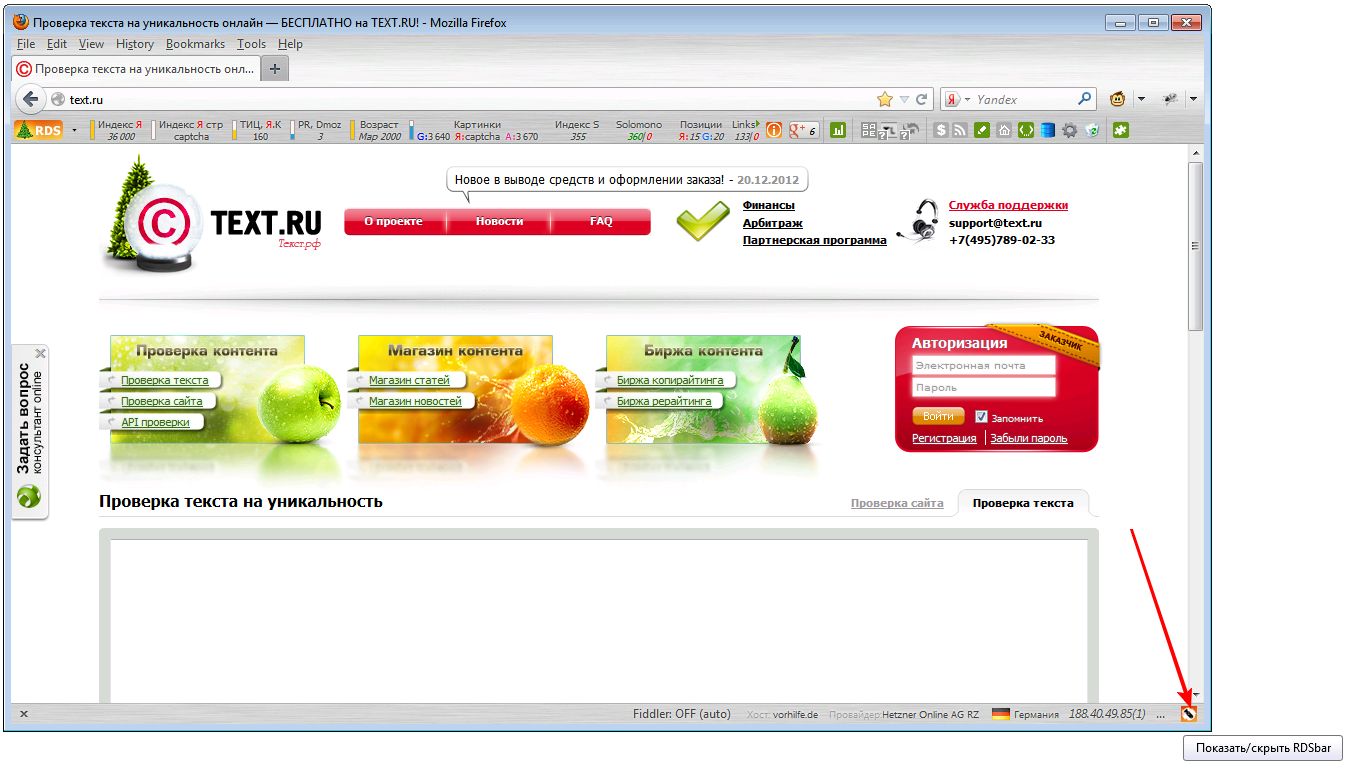1357x774 pixels.
Task: Click the О проекте navigation button
Action: pyautogui.click(x=393, y=221)
